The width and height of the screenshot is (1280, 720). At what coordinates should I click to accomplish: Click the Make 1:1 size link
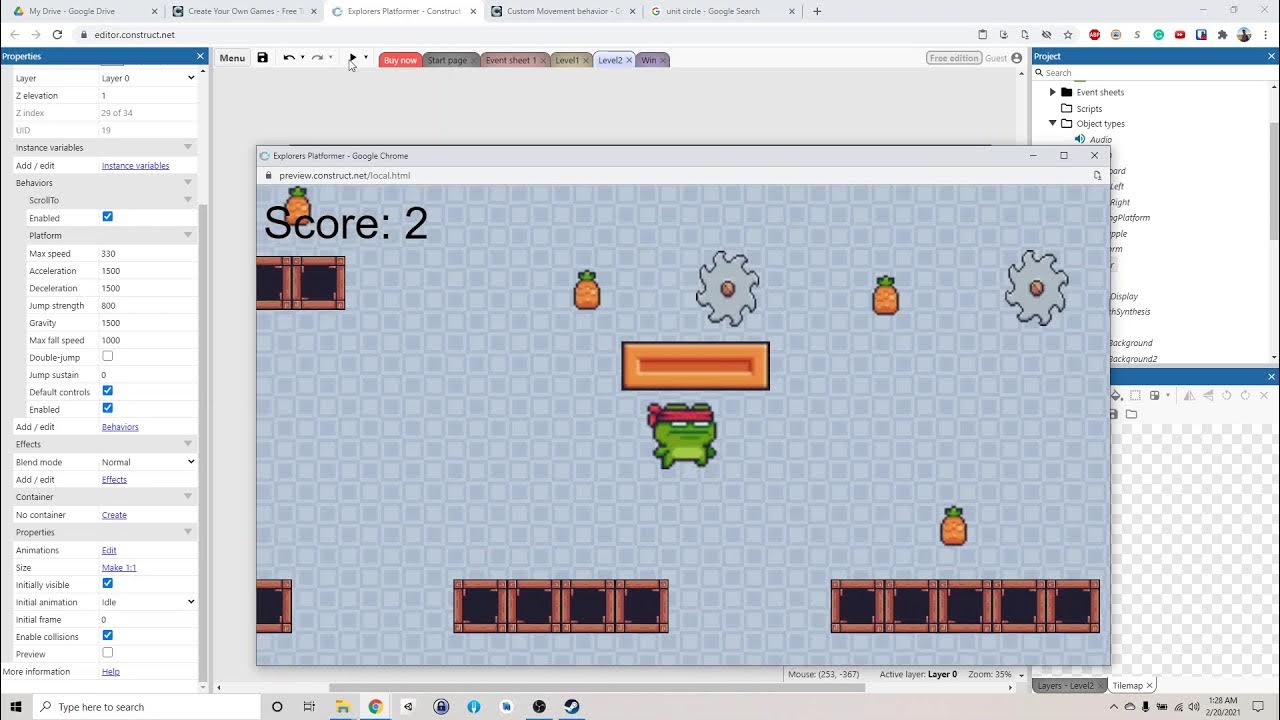coord(119,568)
